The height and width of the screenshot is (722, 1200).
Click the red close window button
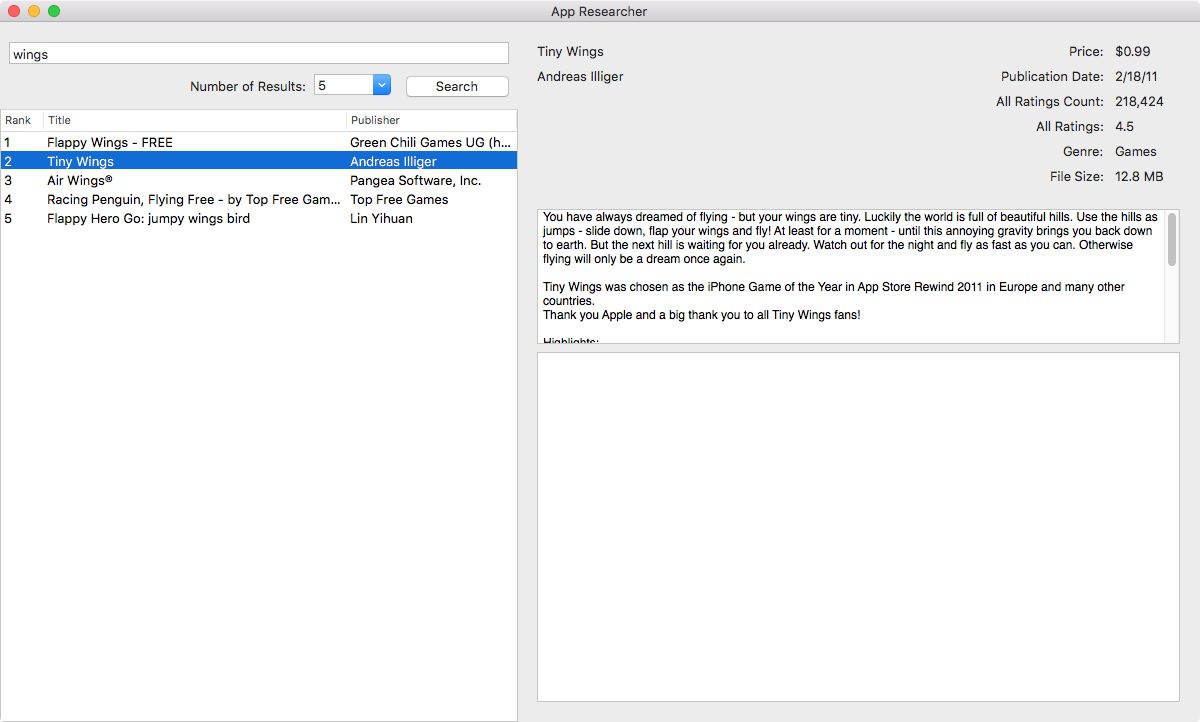pos(14,11)
